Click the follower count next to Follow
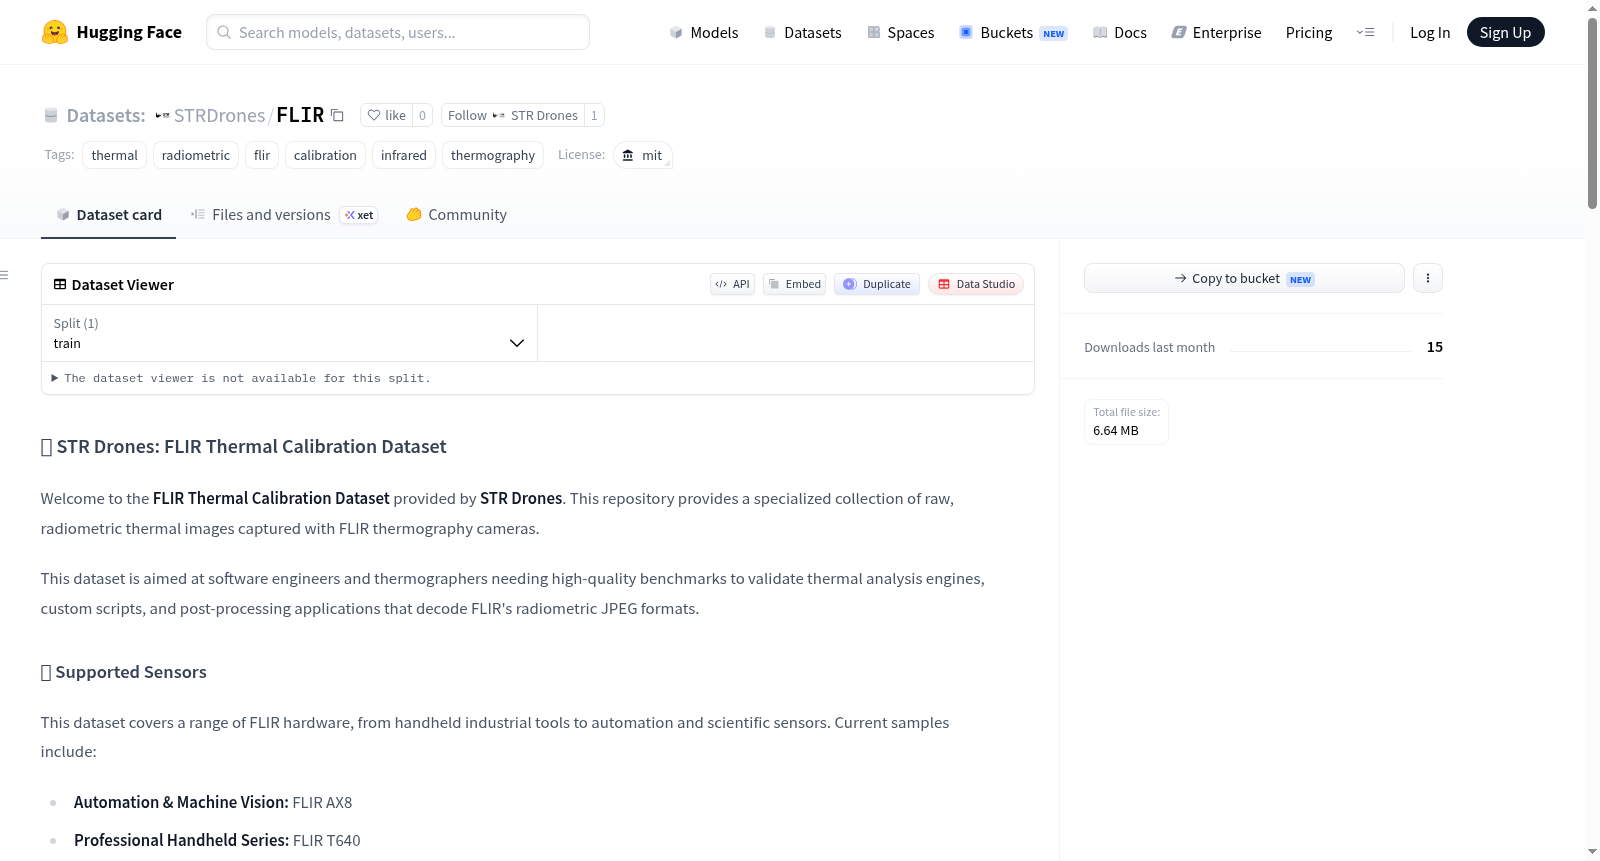The height and width of the screenshot is (861, 1600). pyautogui.click(x=594, y=115)
